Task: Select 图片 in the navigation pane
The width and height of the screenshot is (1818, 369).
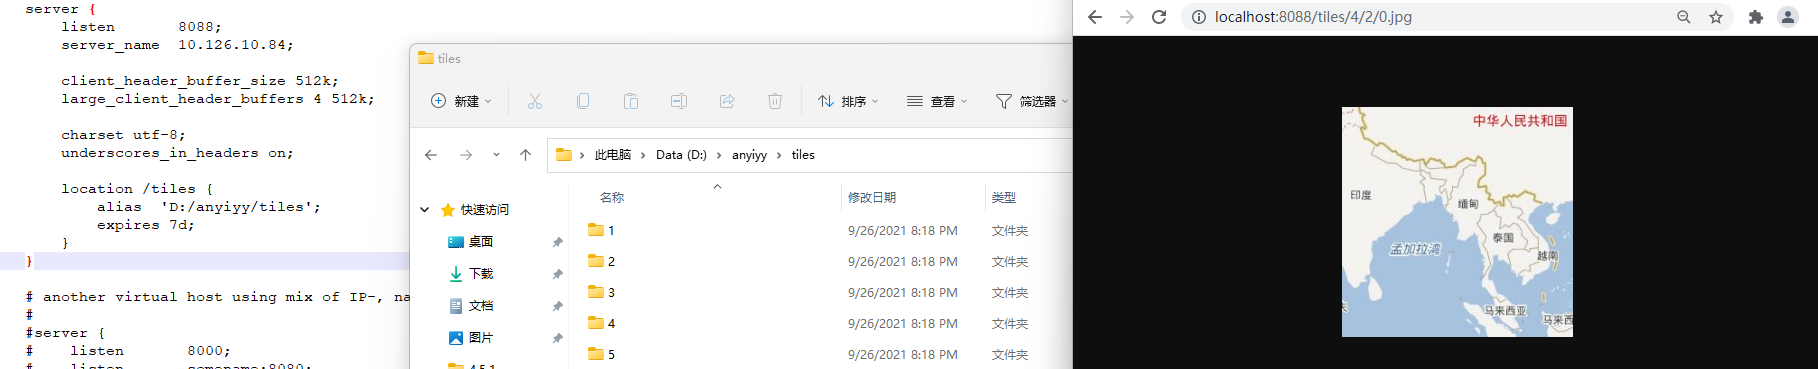Action: pyautogui.click(x=481, y=338)
